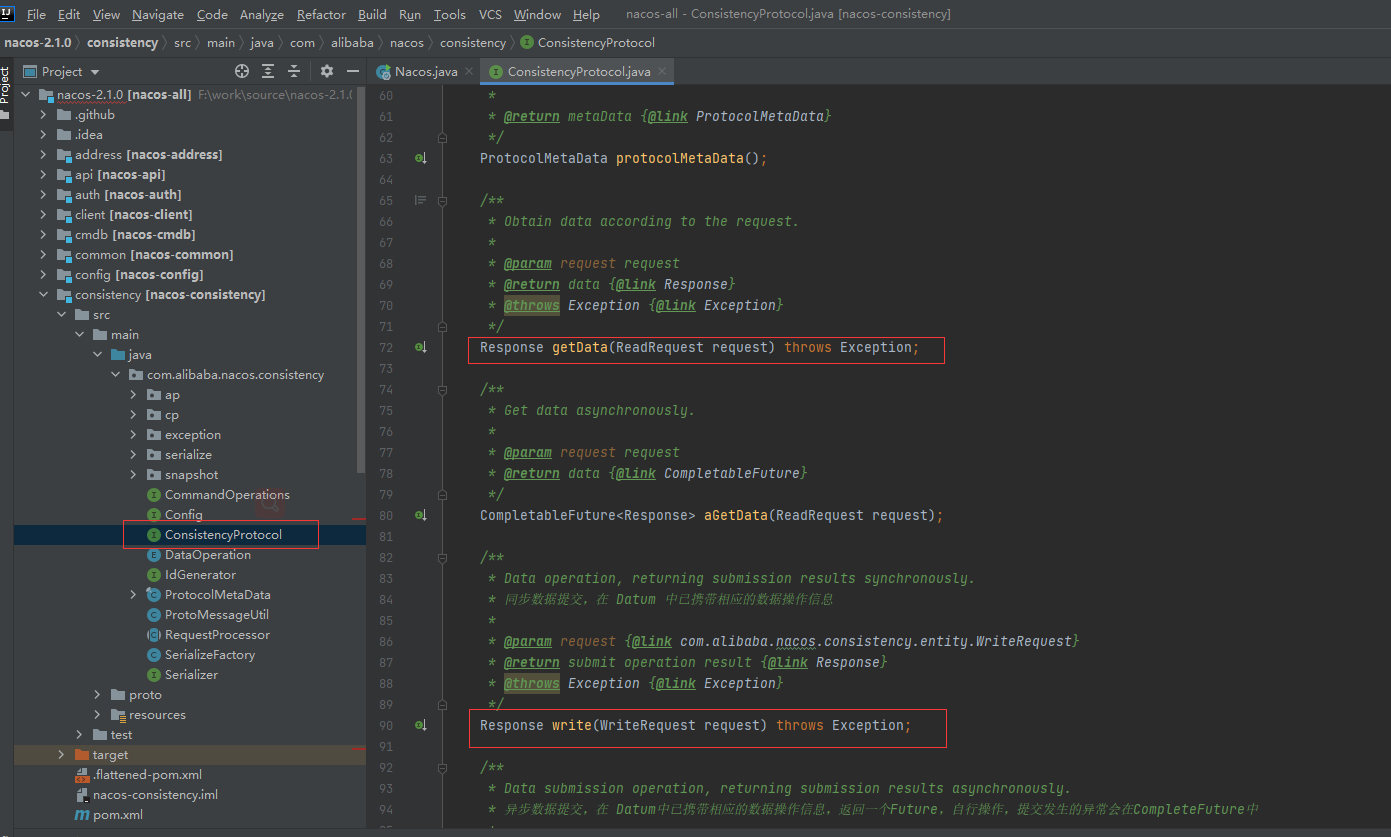Open the Refactor menu
The height and width of the screenshot is (837, 1391).
pyautogui.click(x=321, y=14)
